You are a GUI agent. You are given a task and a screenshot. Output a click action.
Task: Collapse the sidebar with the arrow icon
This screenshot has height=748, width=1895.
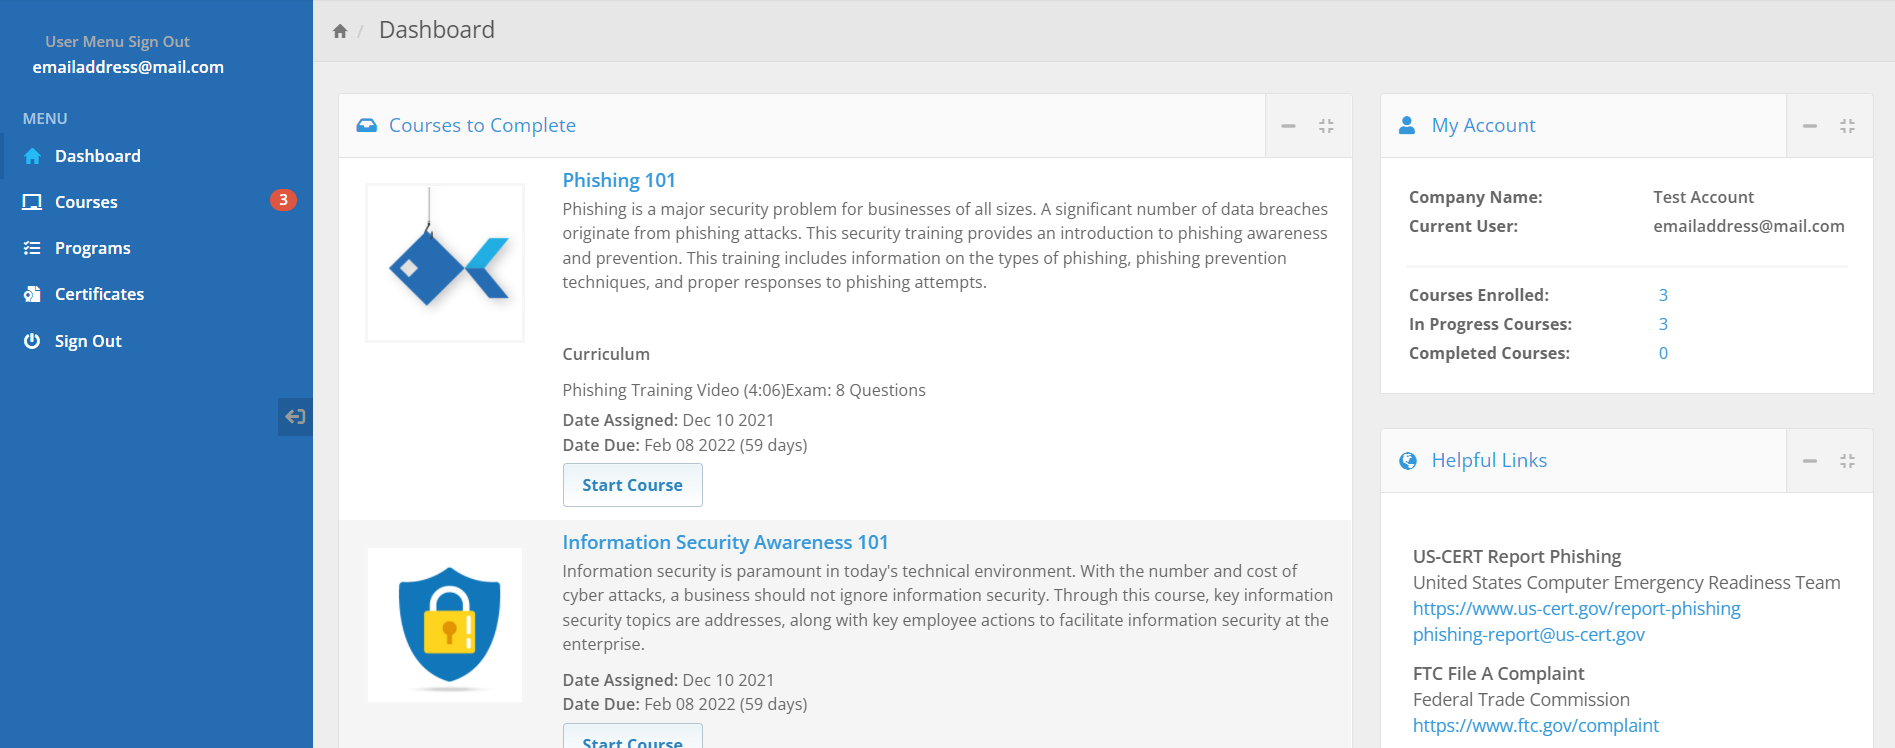pos(295,417)
